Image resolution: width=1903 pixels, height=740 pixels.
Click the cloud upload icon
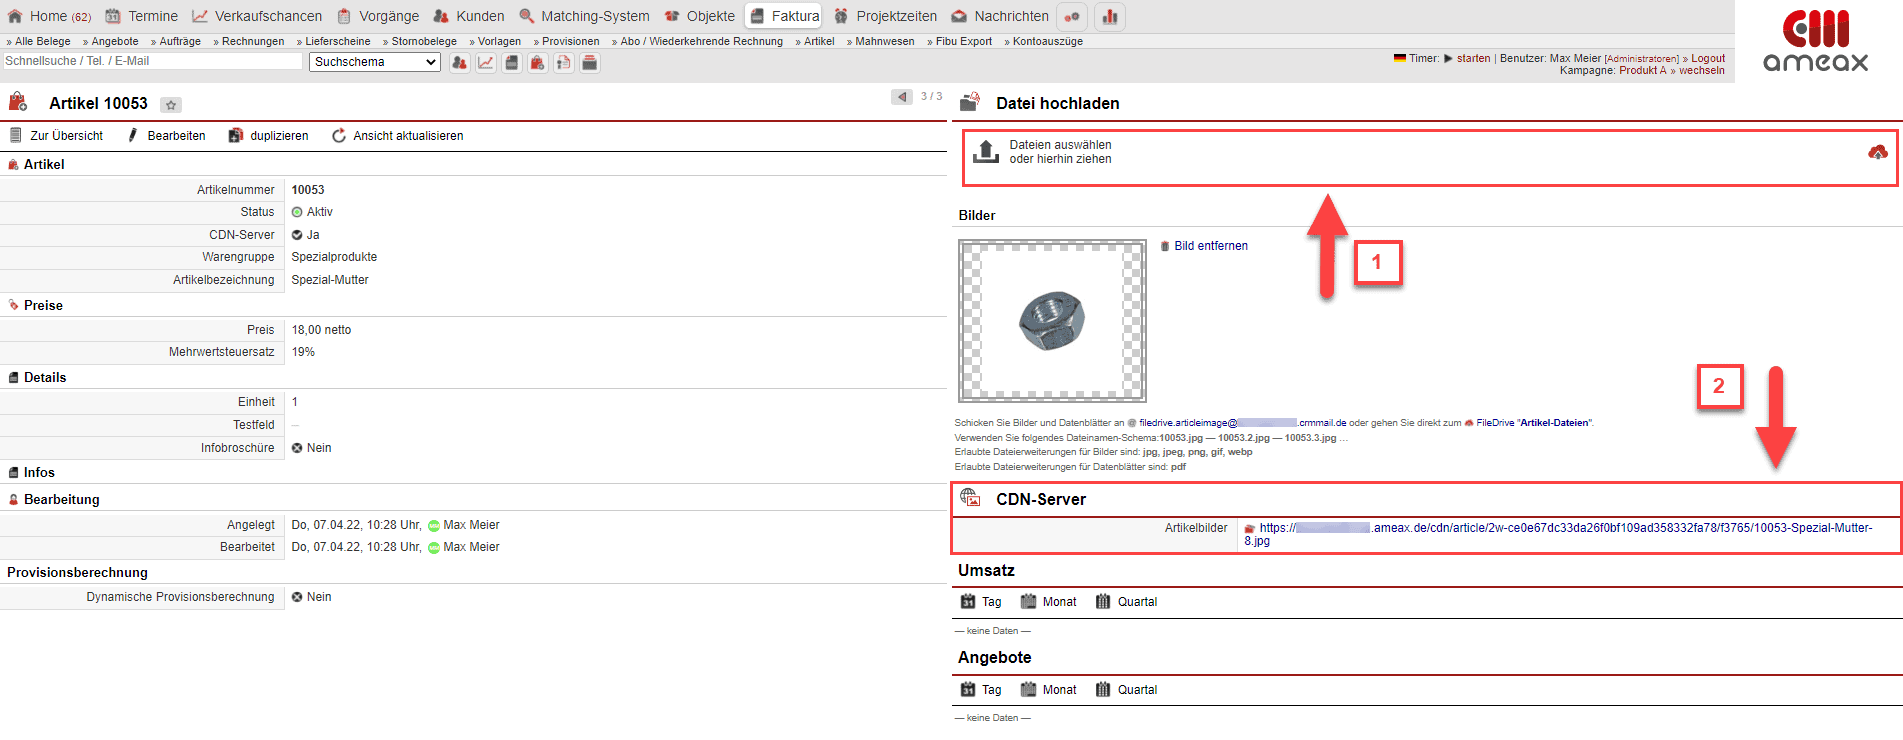[x=1877, y=152]
